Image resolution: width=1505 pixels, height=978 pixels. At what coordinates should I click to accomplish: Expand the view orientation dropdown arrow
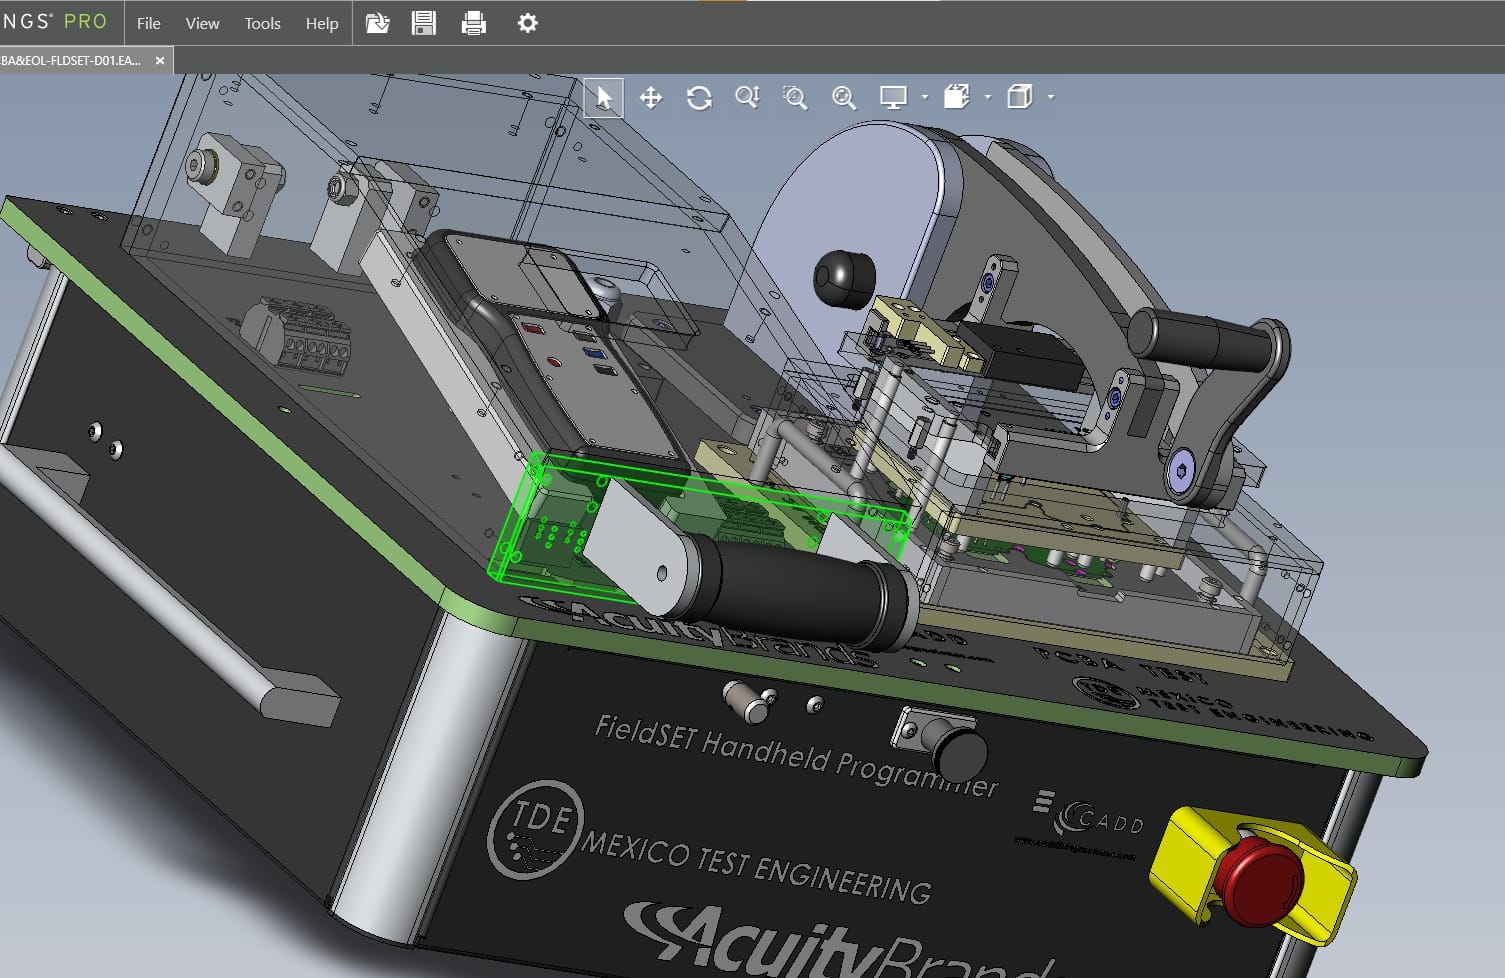pos(988,98)
